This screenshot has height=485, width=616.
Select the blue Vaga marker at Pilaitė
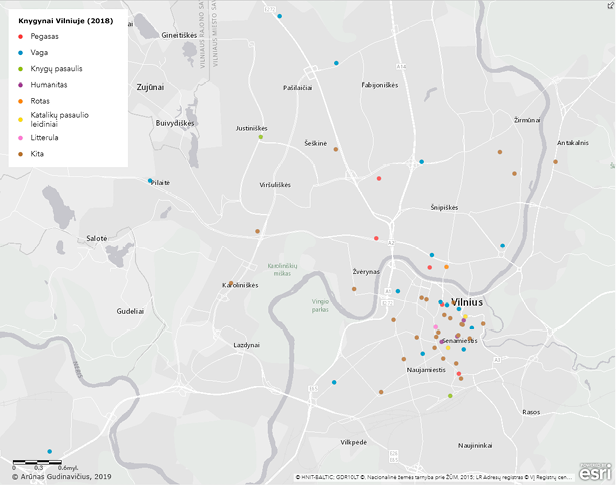[x=150, y=181]
